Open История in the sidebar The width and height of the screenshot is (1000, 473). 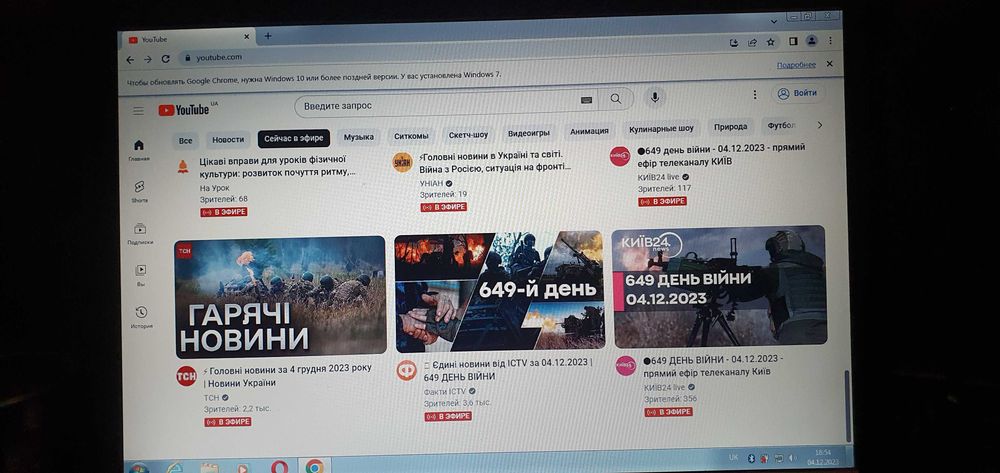coord(142,317)
